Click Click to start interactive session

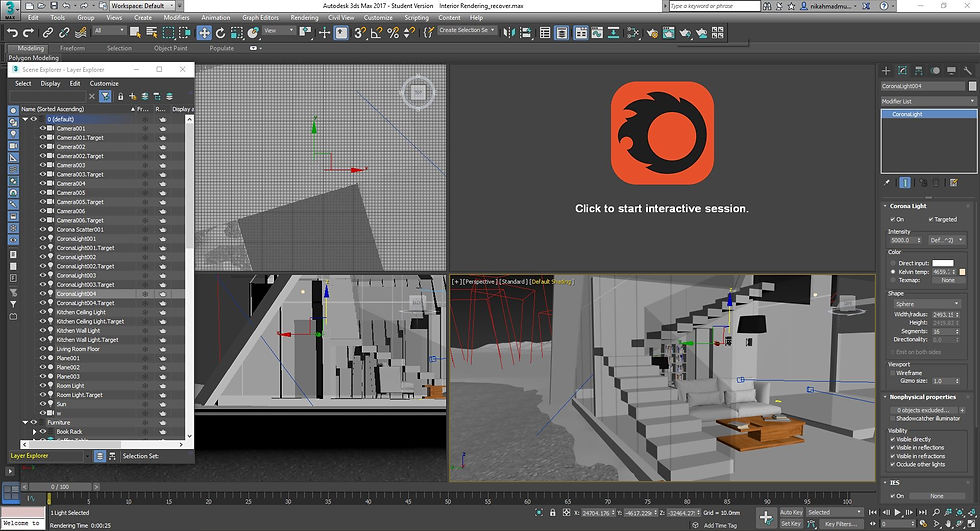click(x=662, y=209)
